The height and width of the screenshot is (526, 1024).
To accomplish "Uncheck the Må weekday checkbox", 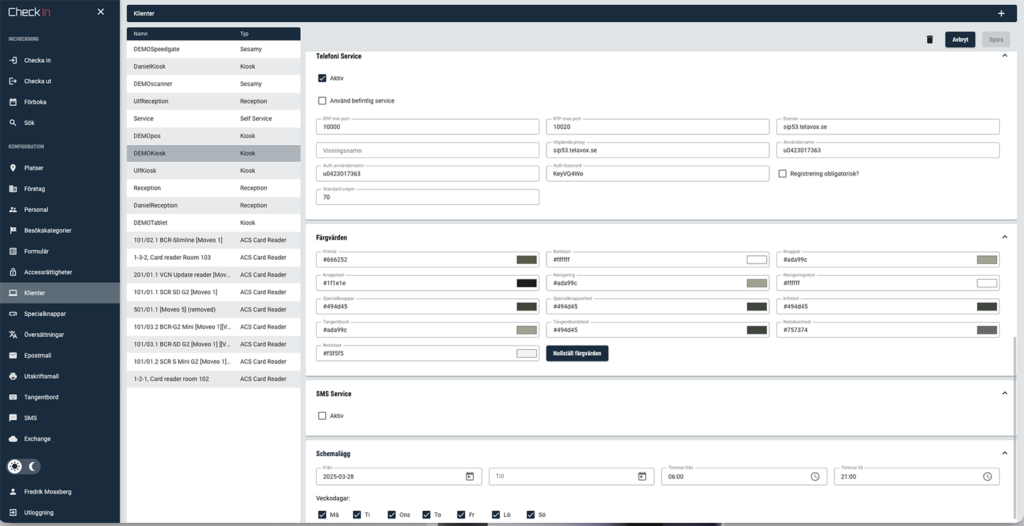I will pyautogui.click(x=322, y=515).
